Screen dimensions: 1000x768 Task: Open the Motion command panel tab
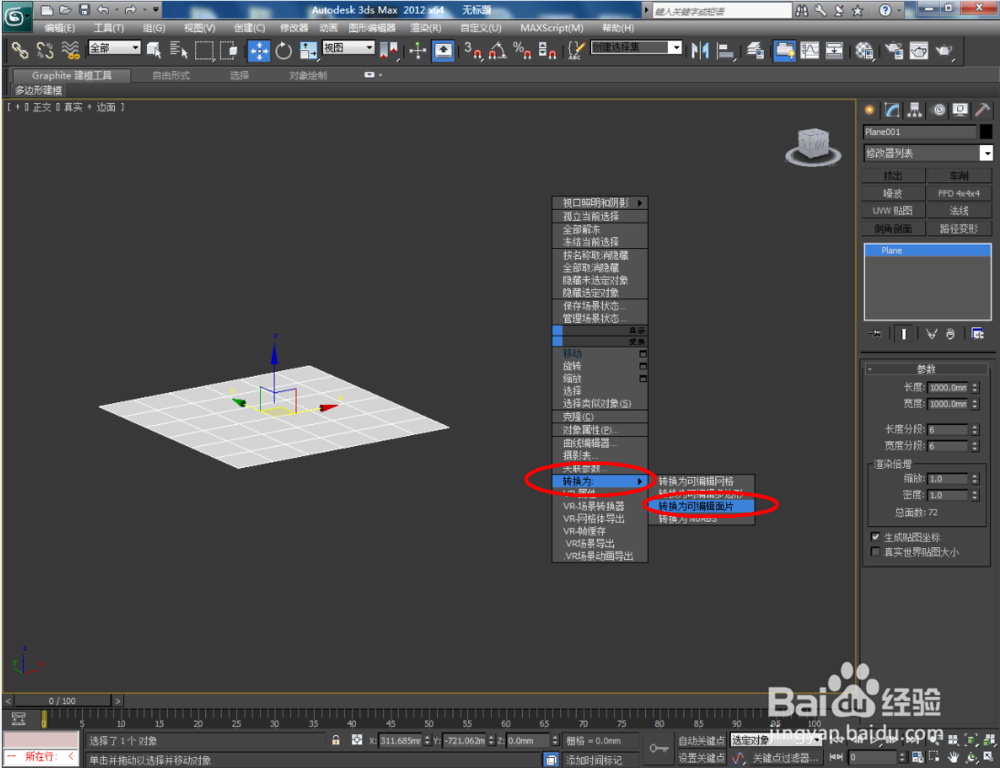(x=938, y=110)
